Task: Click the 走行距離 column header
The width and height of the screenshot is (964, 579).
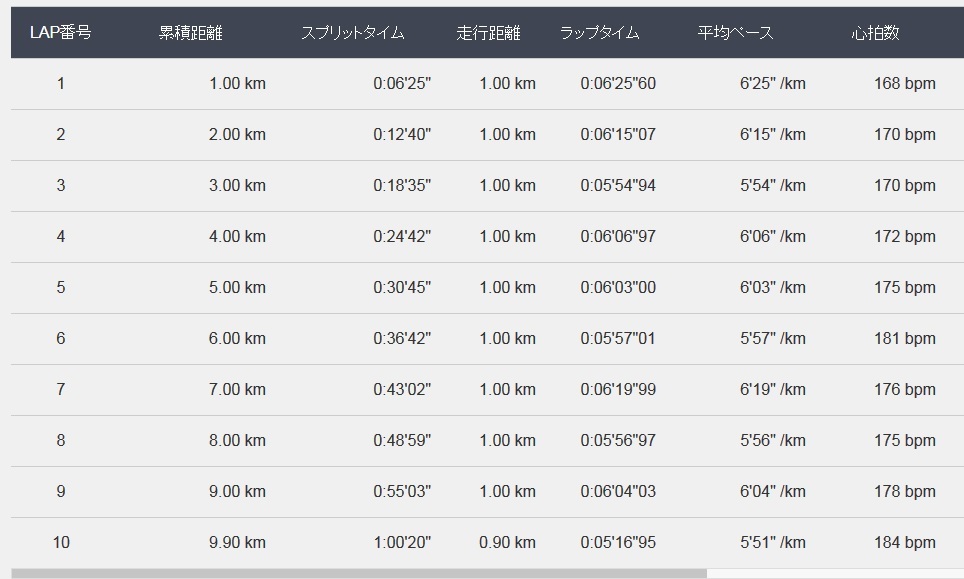Action: tap(488, 32)
